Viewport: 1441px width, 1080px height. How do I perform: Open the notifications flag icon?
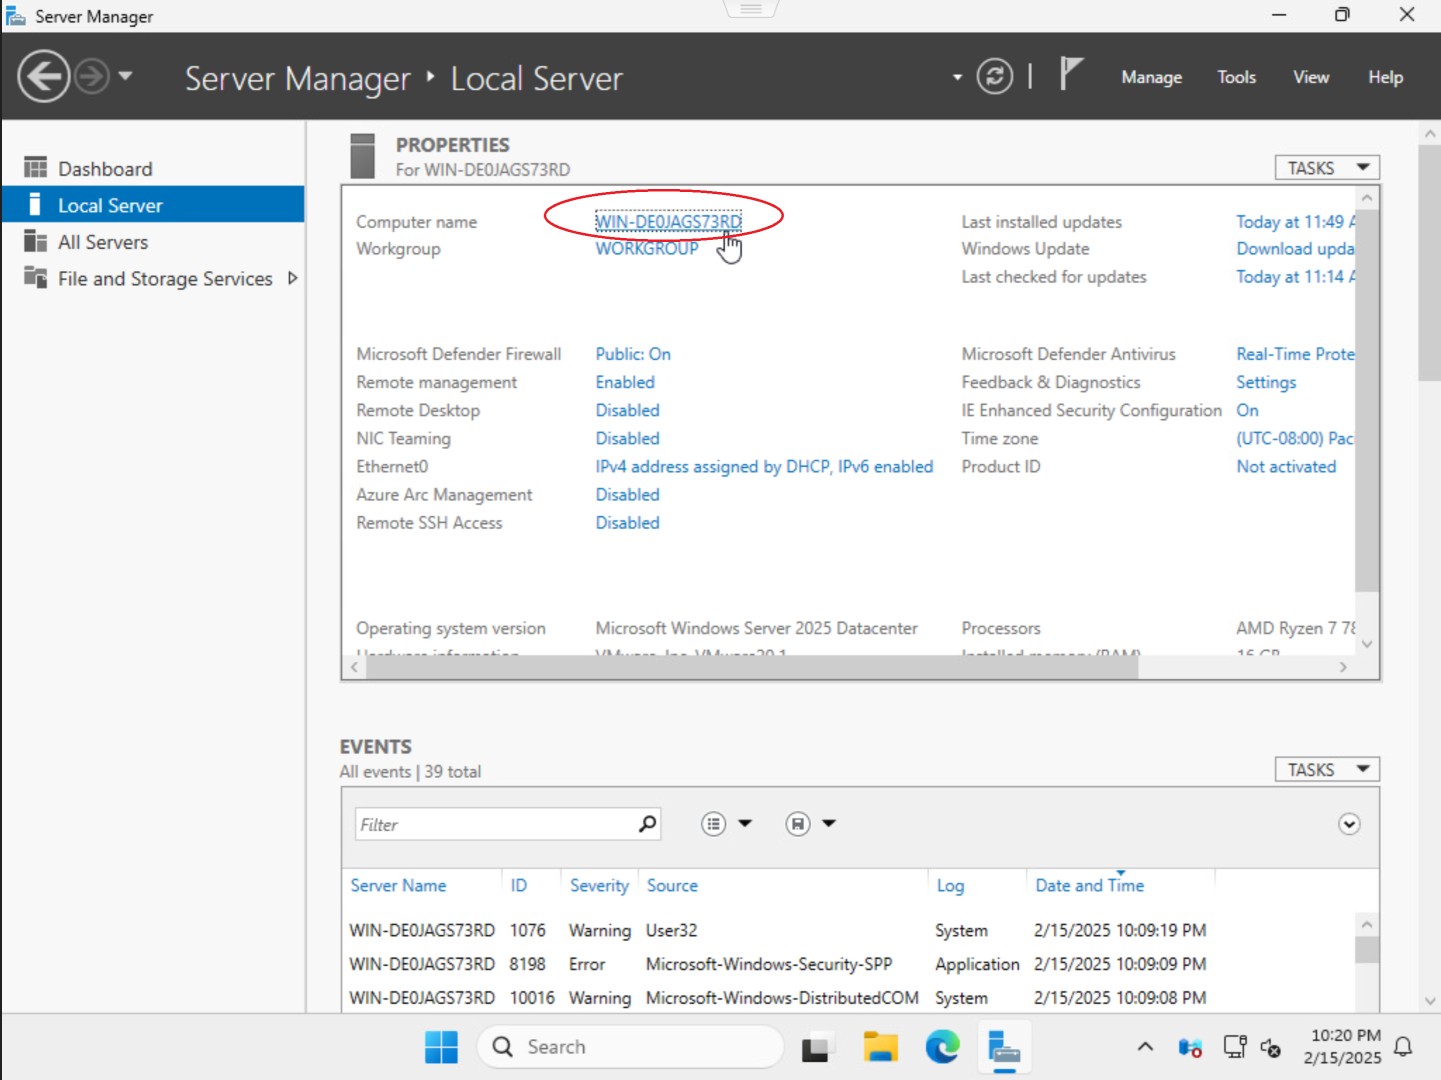tap(1071, 74)
